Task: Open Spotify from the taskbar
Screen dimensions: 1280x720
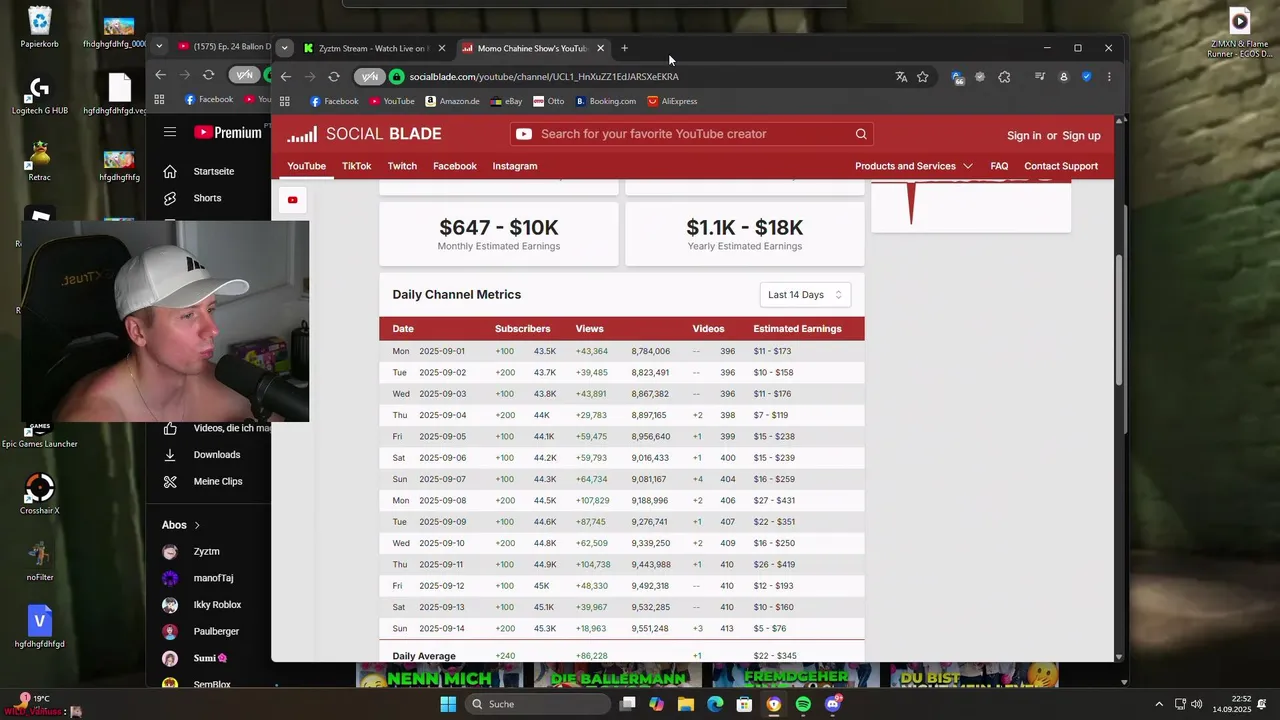Action: pyautogui.click(x=804, y=704)
